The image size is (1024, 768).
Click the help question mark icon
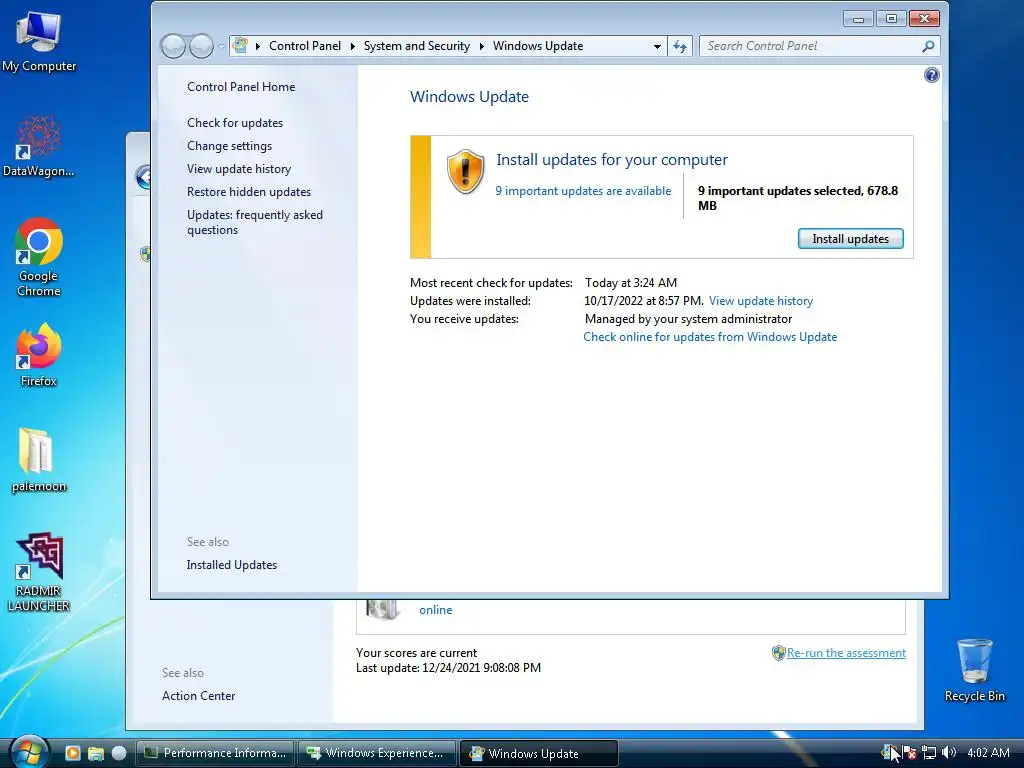pyautogui.click(x=931, y=75)
